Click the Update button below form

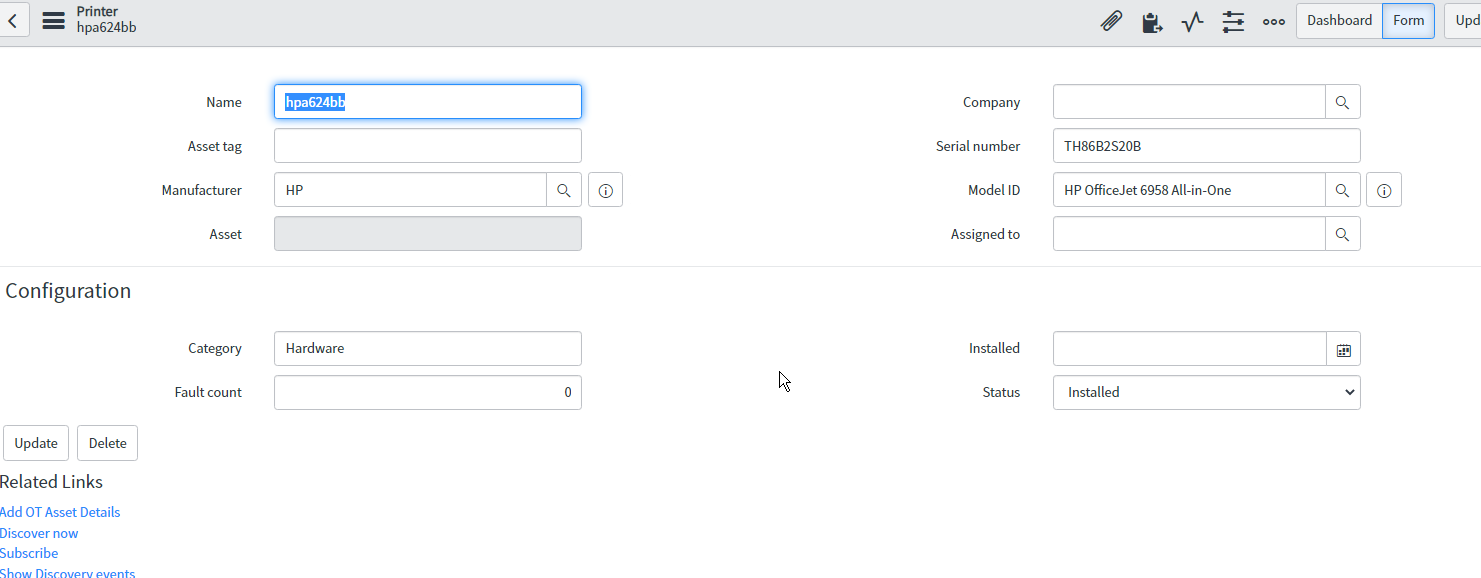[36, 443]
